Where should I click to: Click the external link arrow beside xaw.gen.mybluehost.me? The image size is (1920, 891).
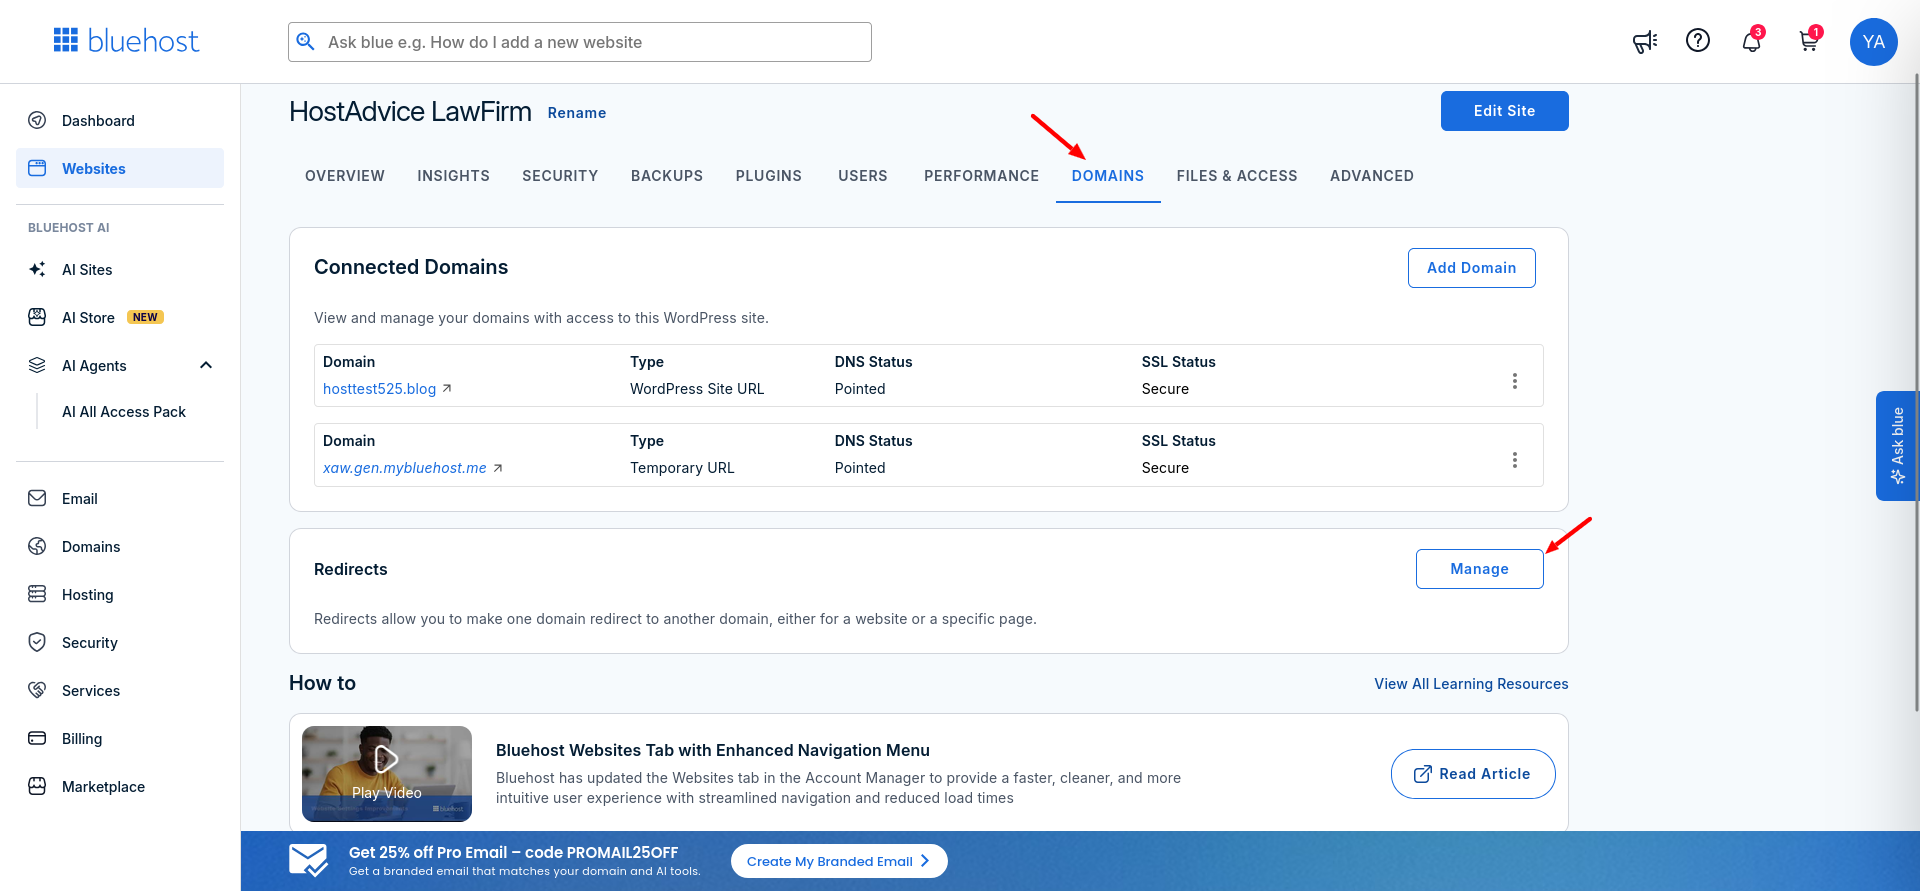[x=498, y=467]
